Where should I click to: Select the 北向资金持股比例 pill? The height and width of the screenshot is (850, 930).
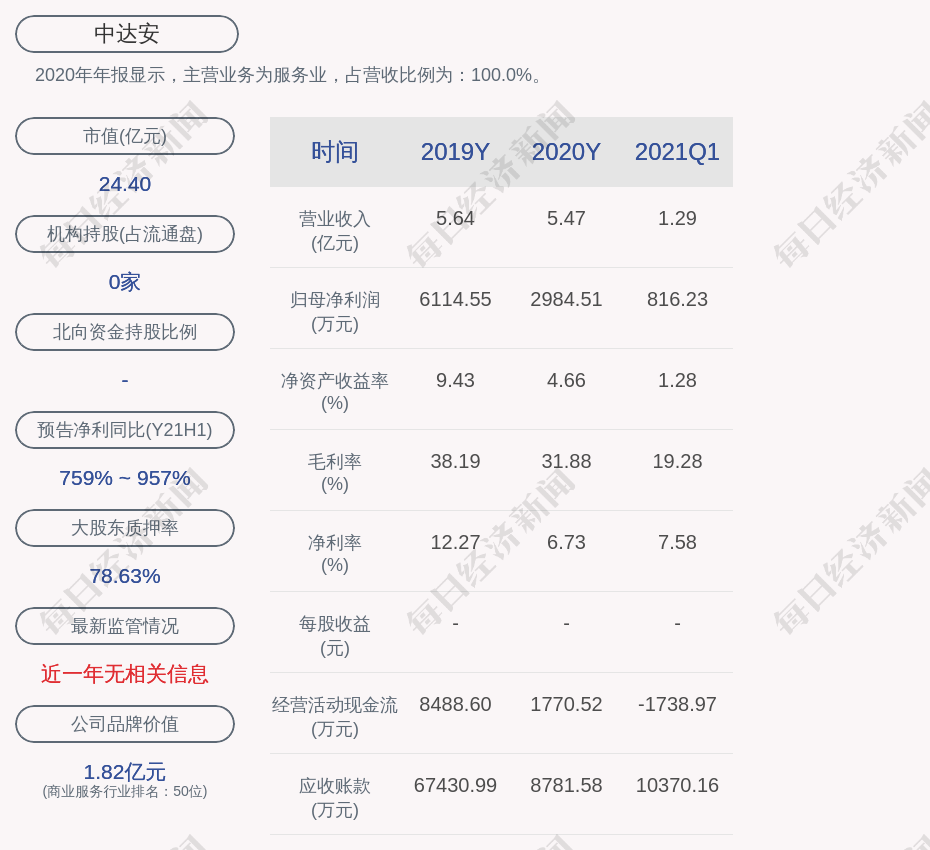[125, 332]
